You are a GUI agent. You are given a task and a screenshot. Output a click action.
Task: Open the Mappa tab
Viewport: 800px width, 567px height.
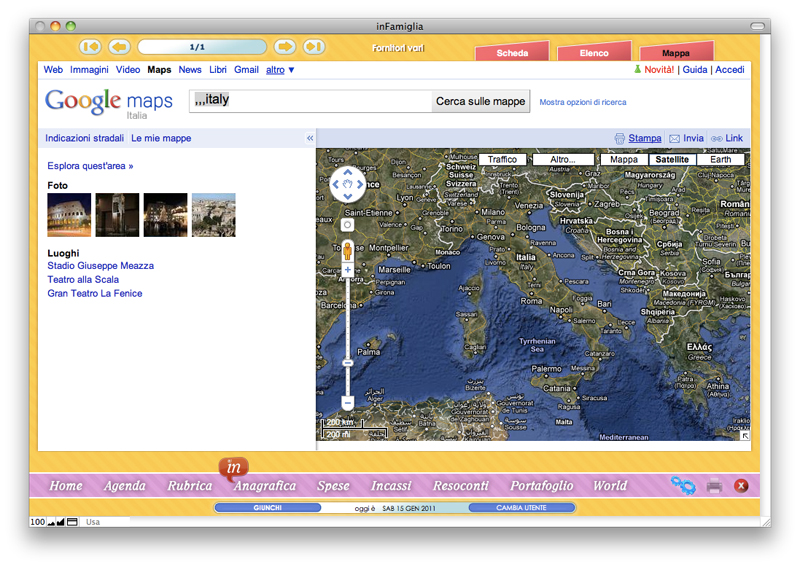[x=676, y=53]
